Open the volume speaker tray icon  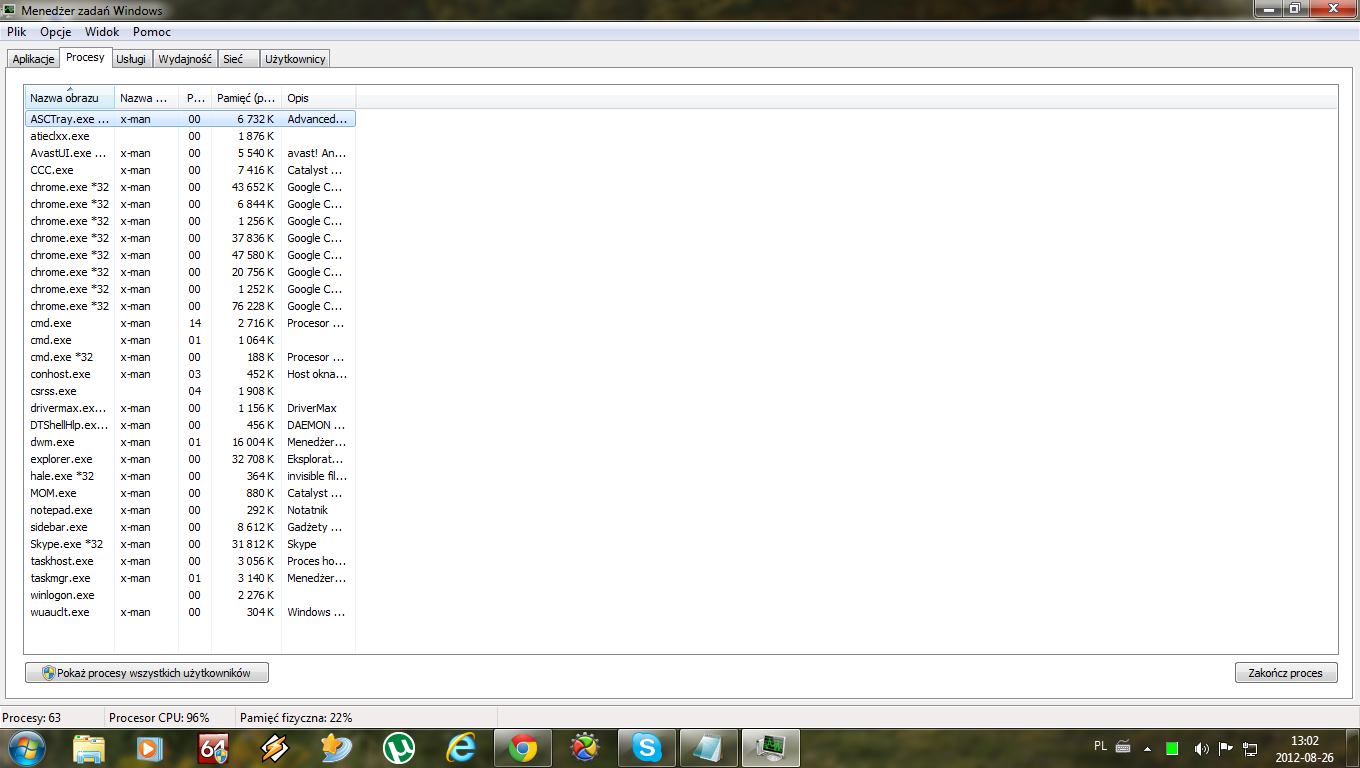click(1201, 748)
